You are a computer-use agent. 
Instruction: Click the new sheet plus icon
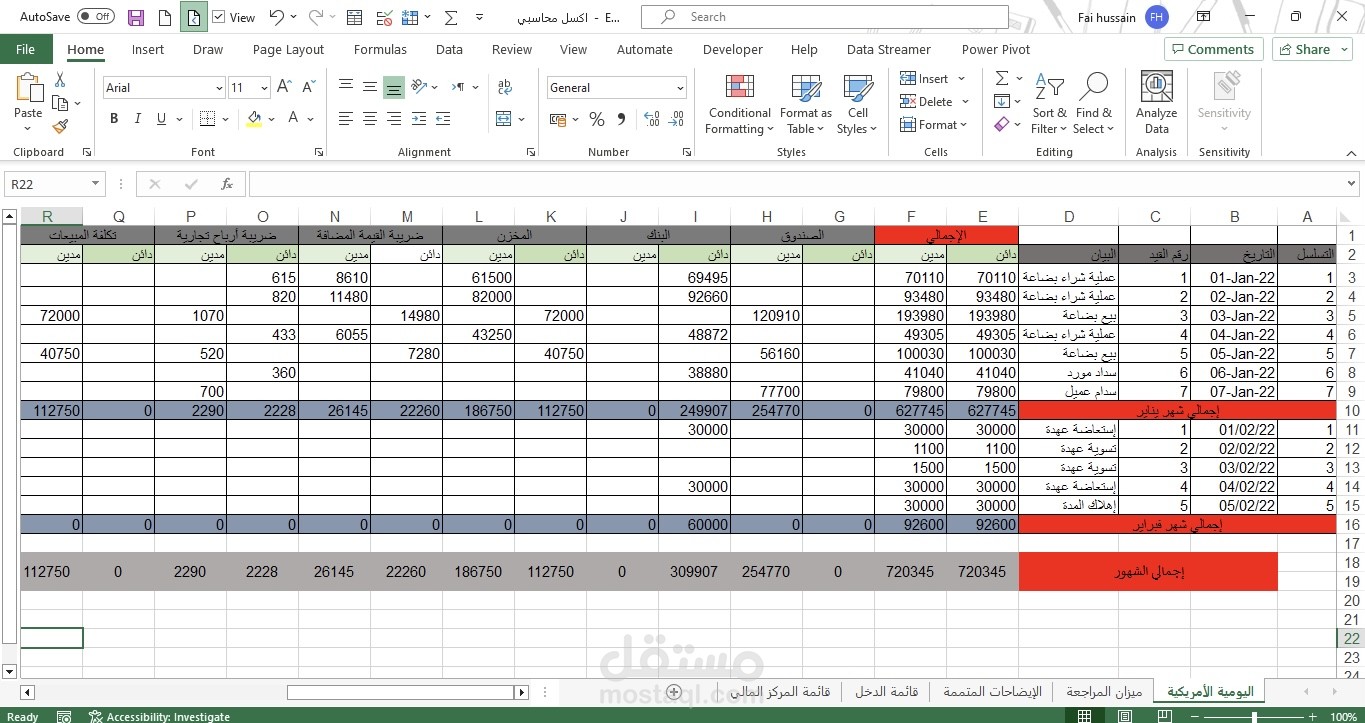[674, 692]
